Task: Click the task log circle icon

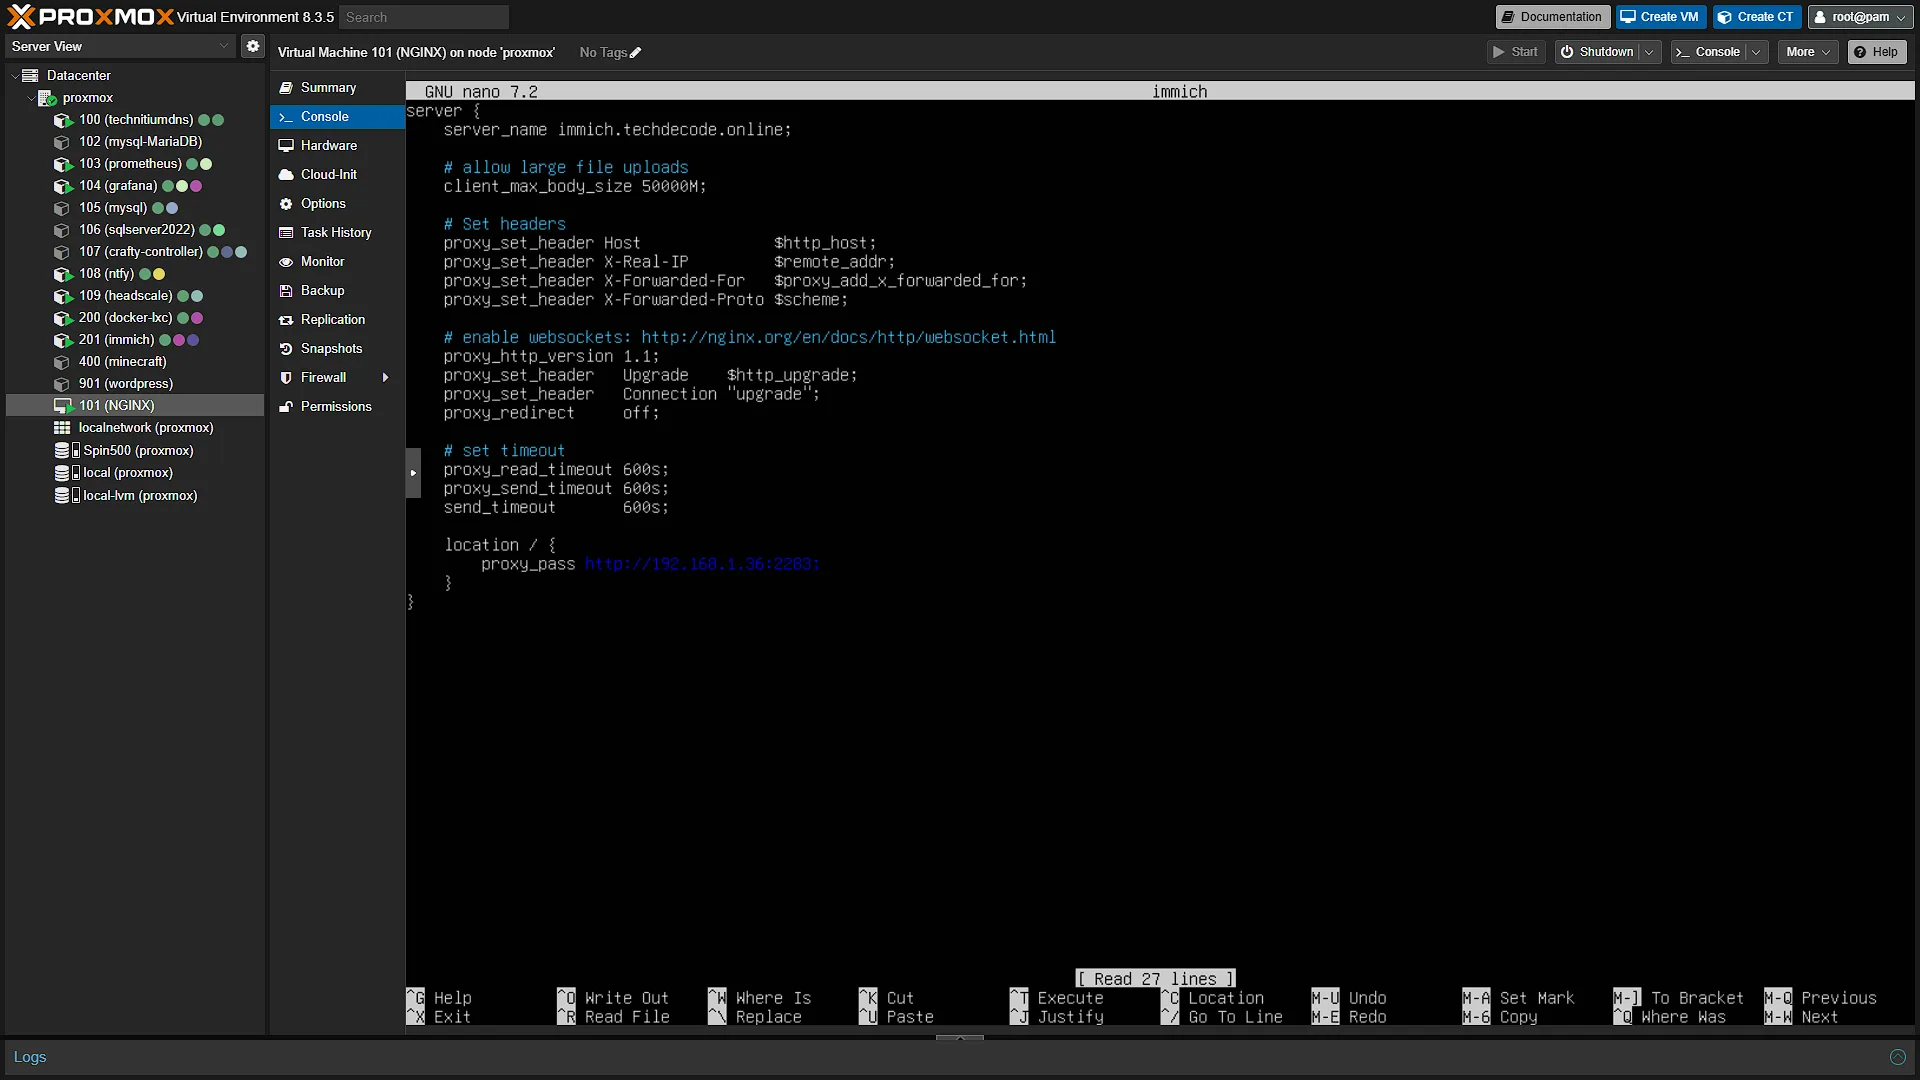Action: pyautogui.click(x=1897, y=1057)
